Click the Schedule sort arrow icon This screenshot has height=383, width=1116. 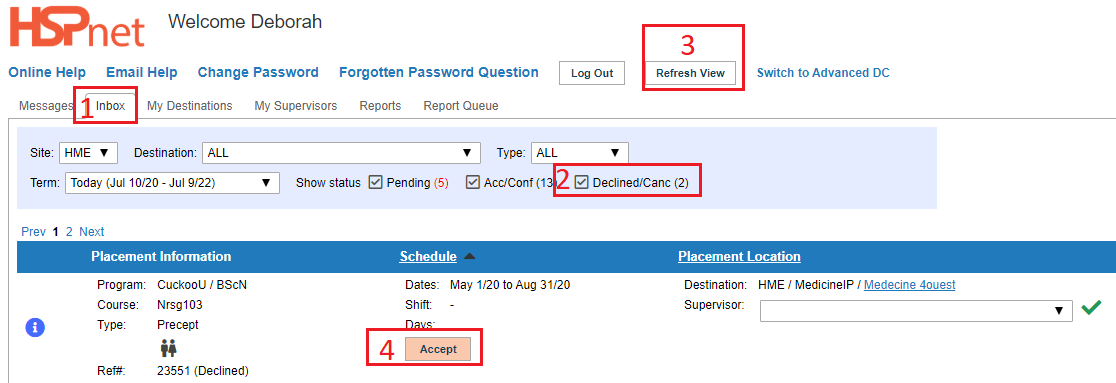469,256
